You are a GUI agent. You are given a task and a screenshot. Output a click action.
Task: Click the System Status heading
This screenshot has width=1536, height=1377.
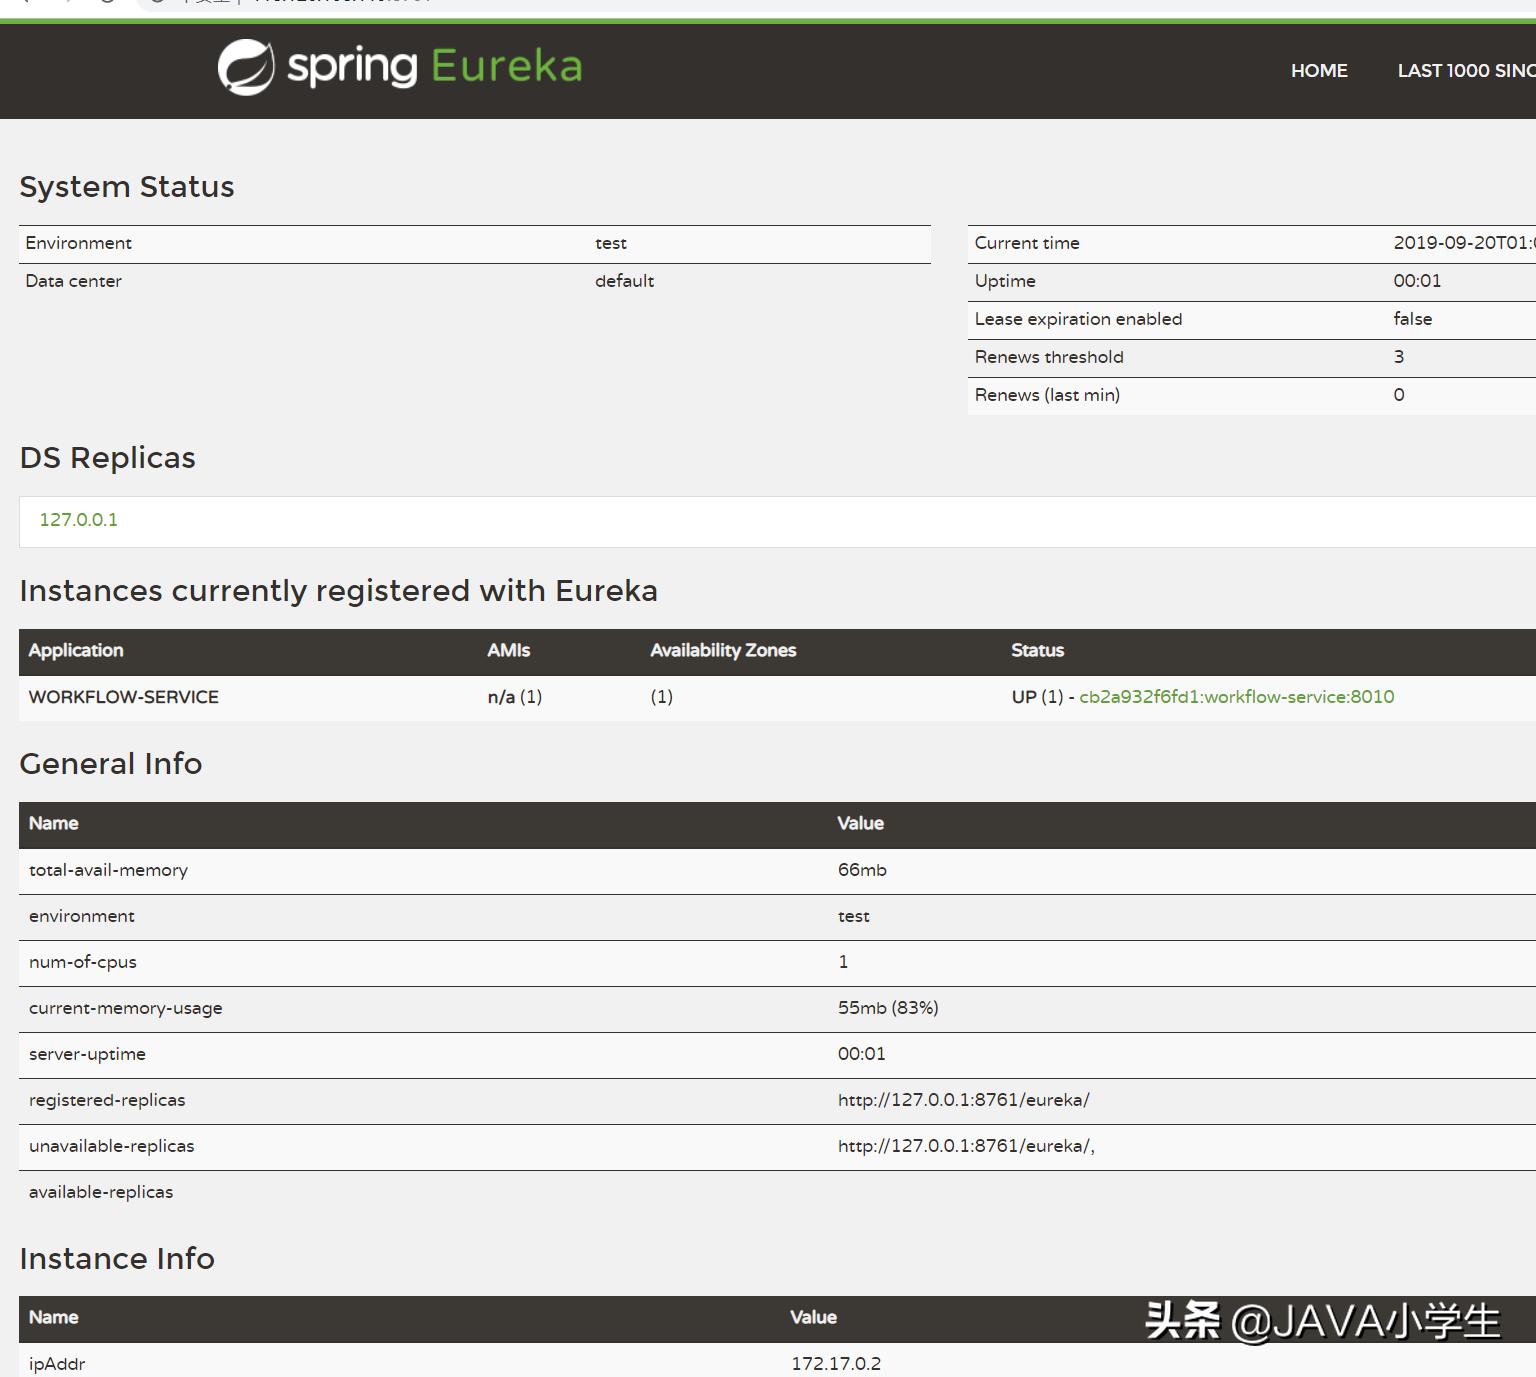127,187
